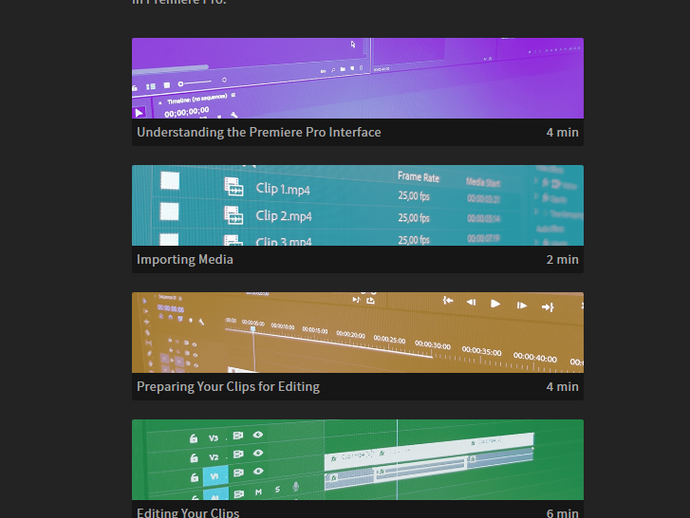Toggle the V3 track eye icon
Screen dimensions: 690x518
[258, 436]
